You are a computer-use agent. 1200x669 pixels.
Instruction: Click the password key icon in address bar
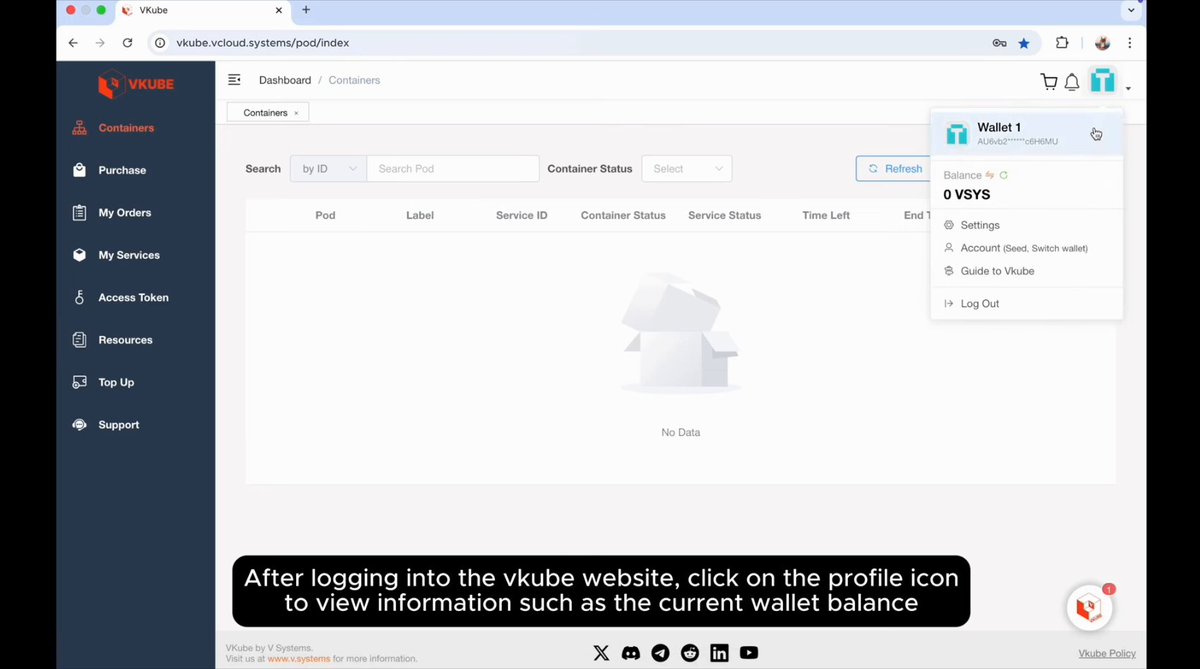point(999,43)
